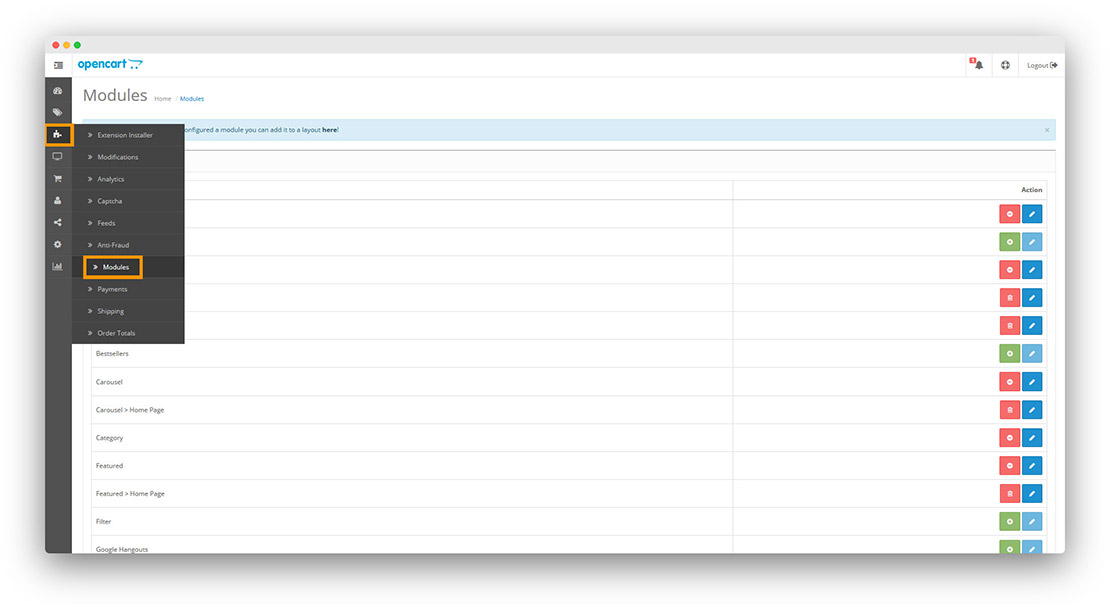
Task: Select the Reports chart icon in sidebar
Action: pos(57,266)
